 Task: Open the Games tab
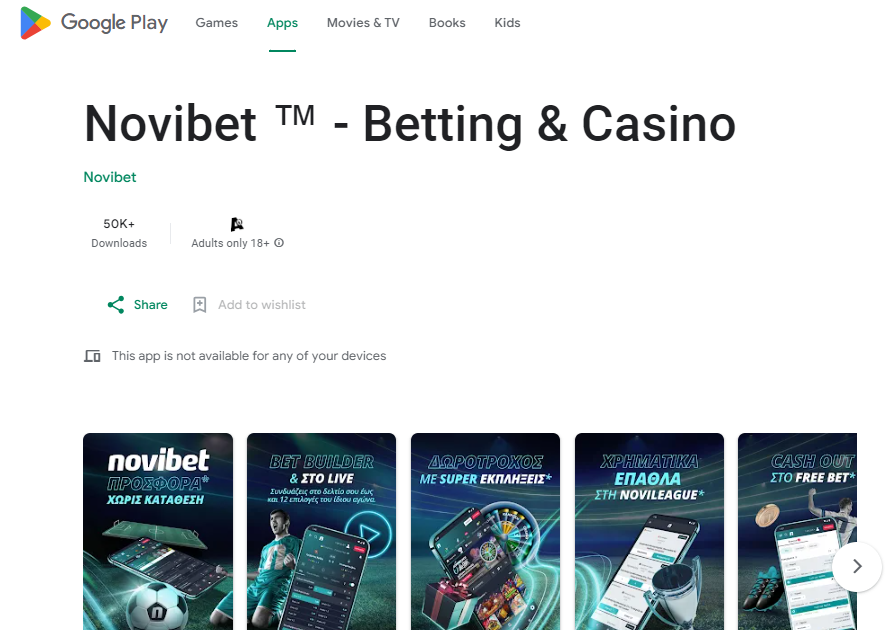tap(217, 23)
